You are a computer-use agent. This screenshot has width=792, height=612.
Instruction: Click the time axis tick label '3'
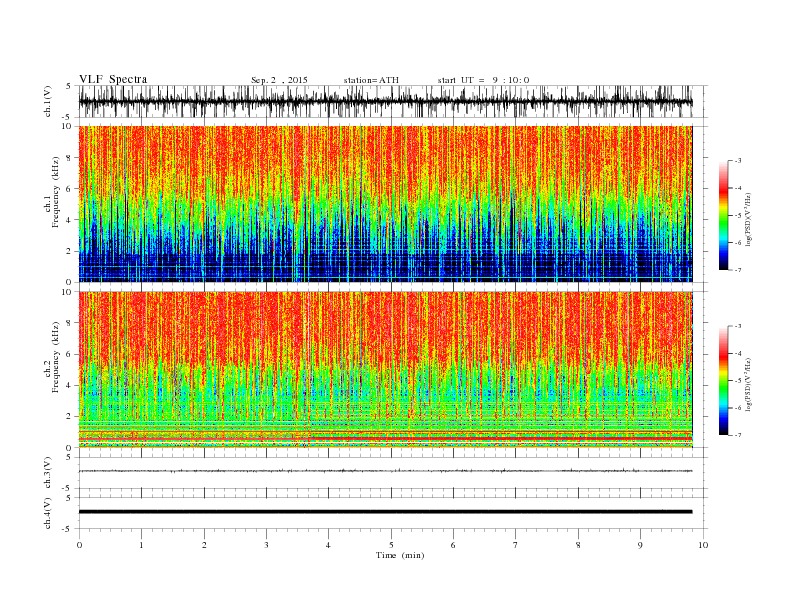[266, 545]
